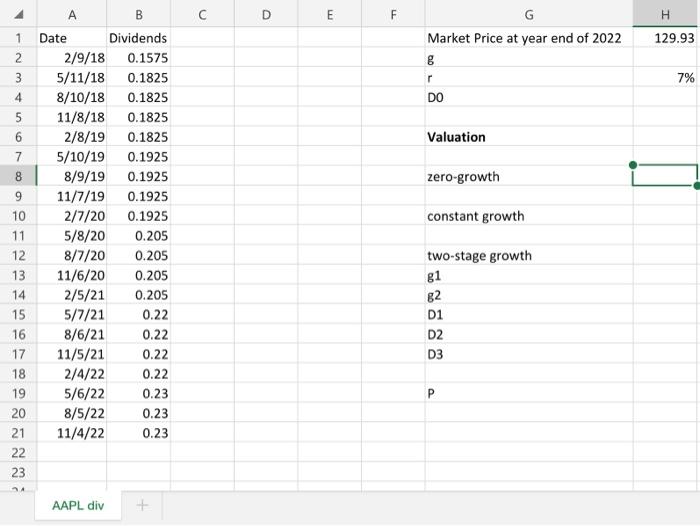Select column E header
700x526 pixels.
pos(329,14)
